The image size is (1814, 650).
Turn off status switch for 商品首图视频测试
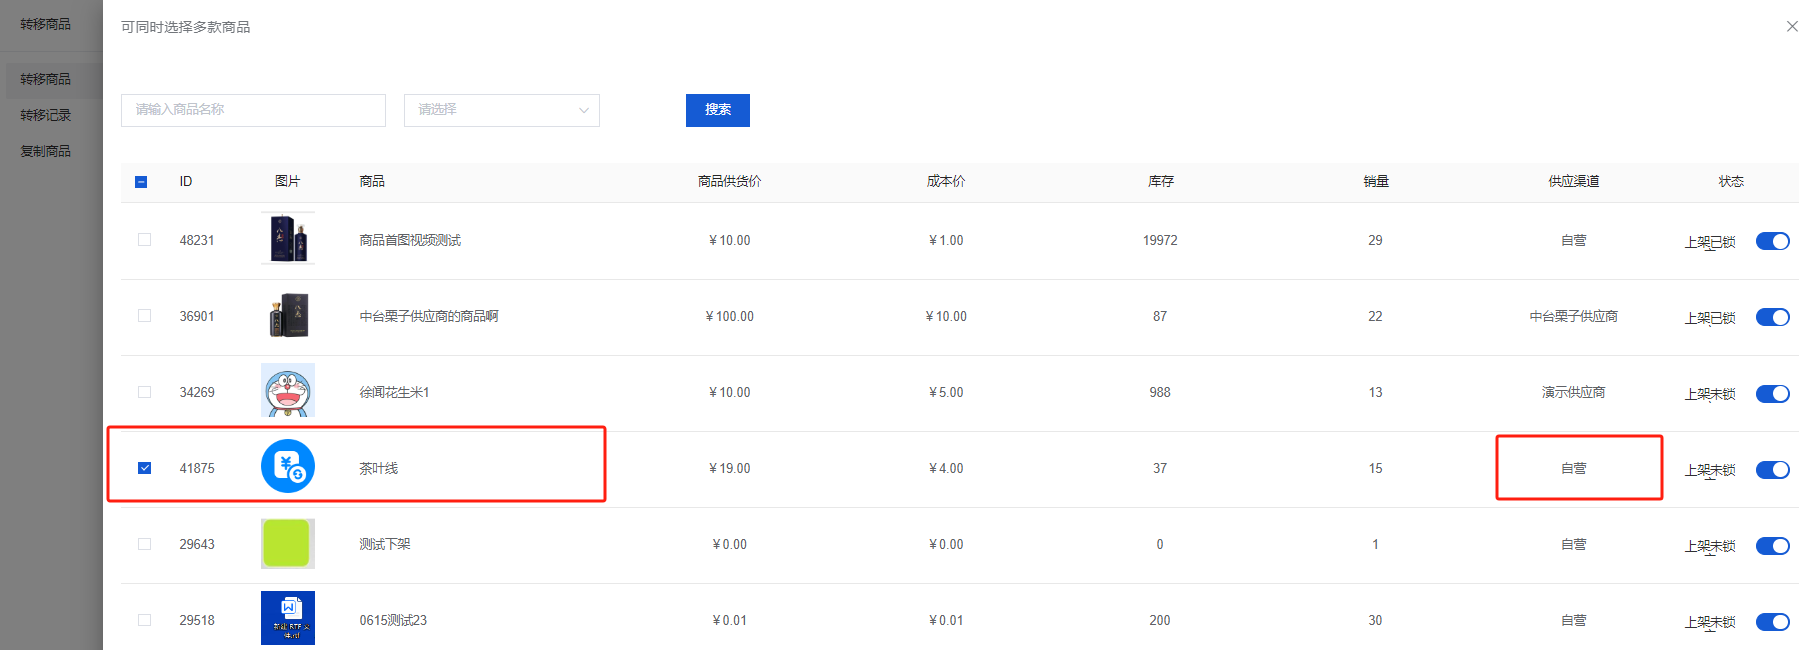1772,241
